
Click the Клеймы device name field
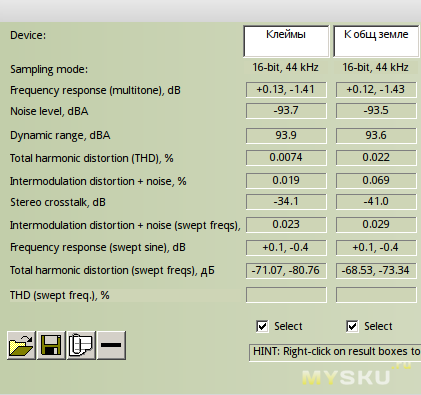pos(286,41)
